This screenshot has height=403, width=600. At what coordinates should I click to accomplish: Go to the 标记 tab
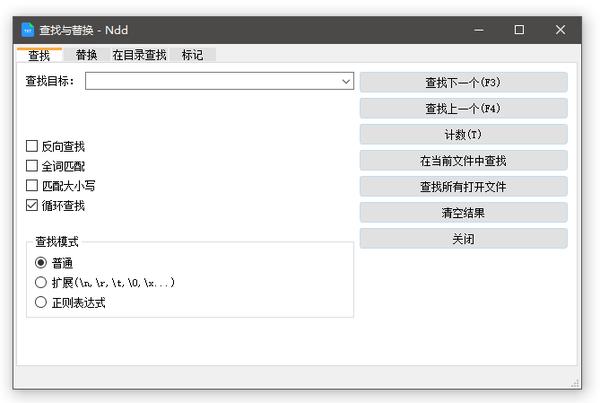tap(192, 55)
